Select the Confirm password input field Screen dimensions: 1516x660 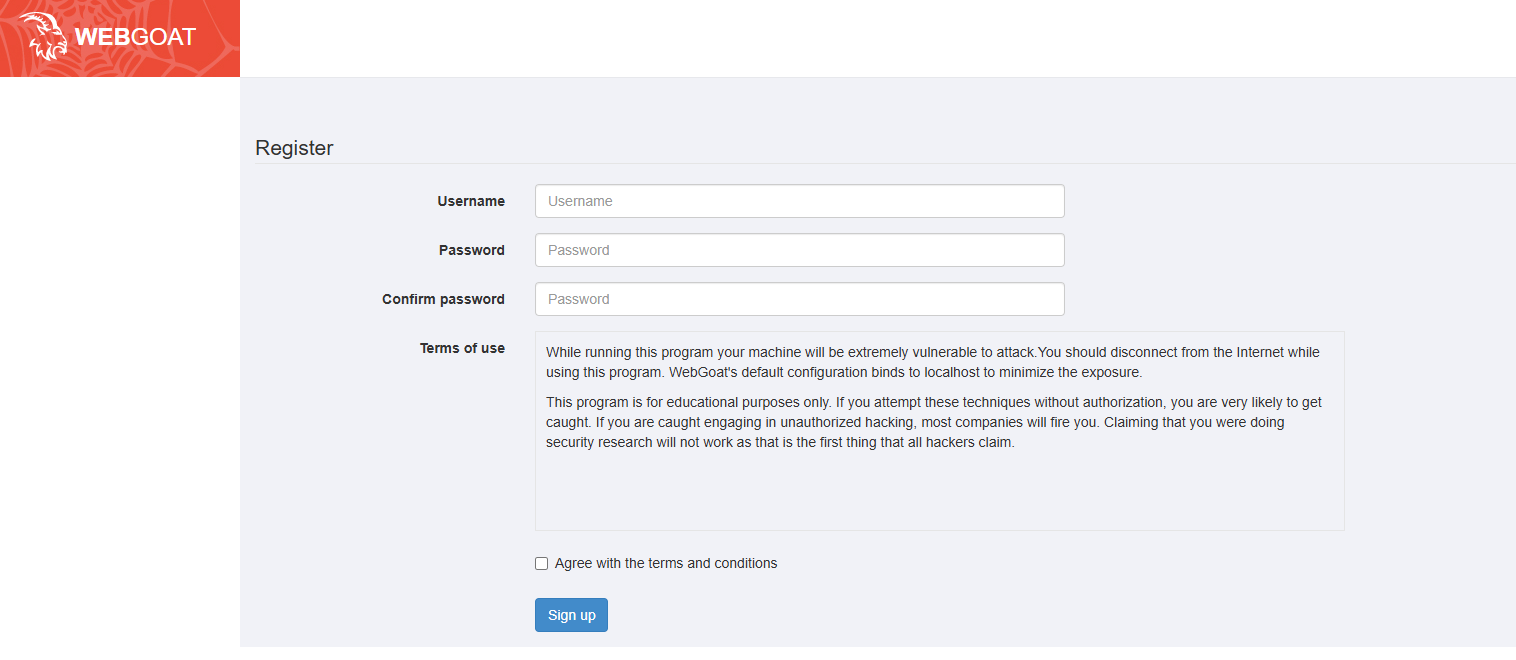(799, 299)
